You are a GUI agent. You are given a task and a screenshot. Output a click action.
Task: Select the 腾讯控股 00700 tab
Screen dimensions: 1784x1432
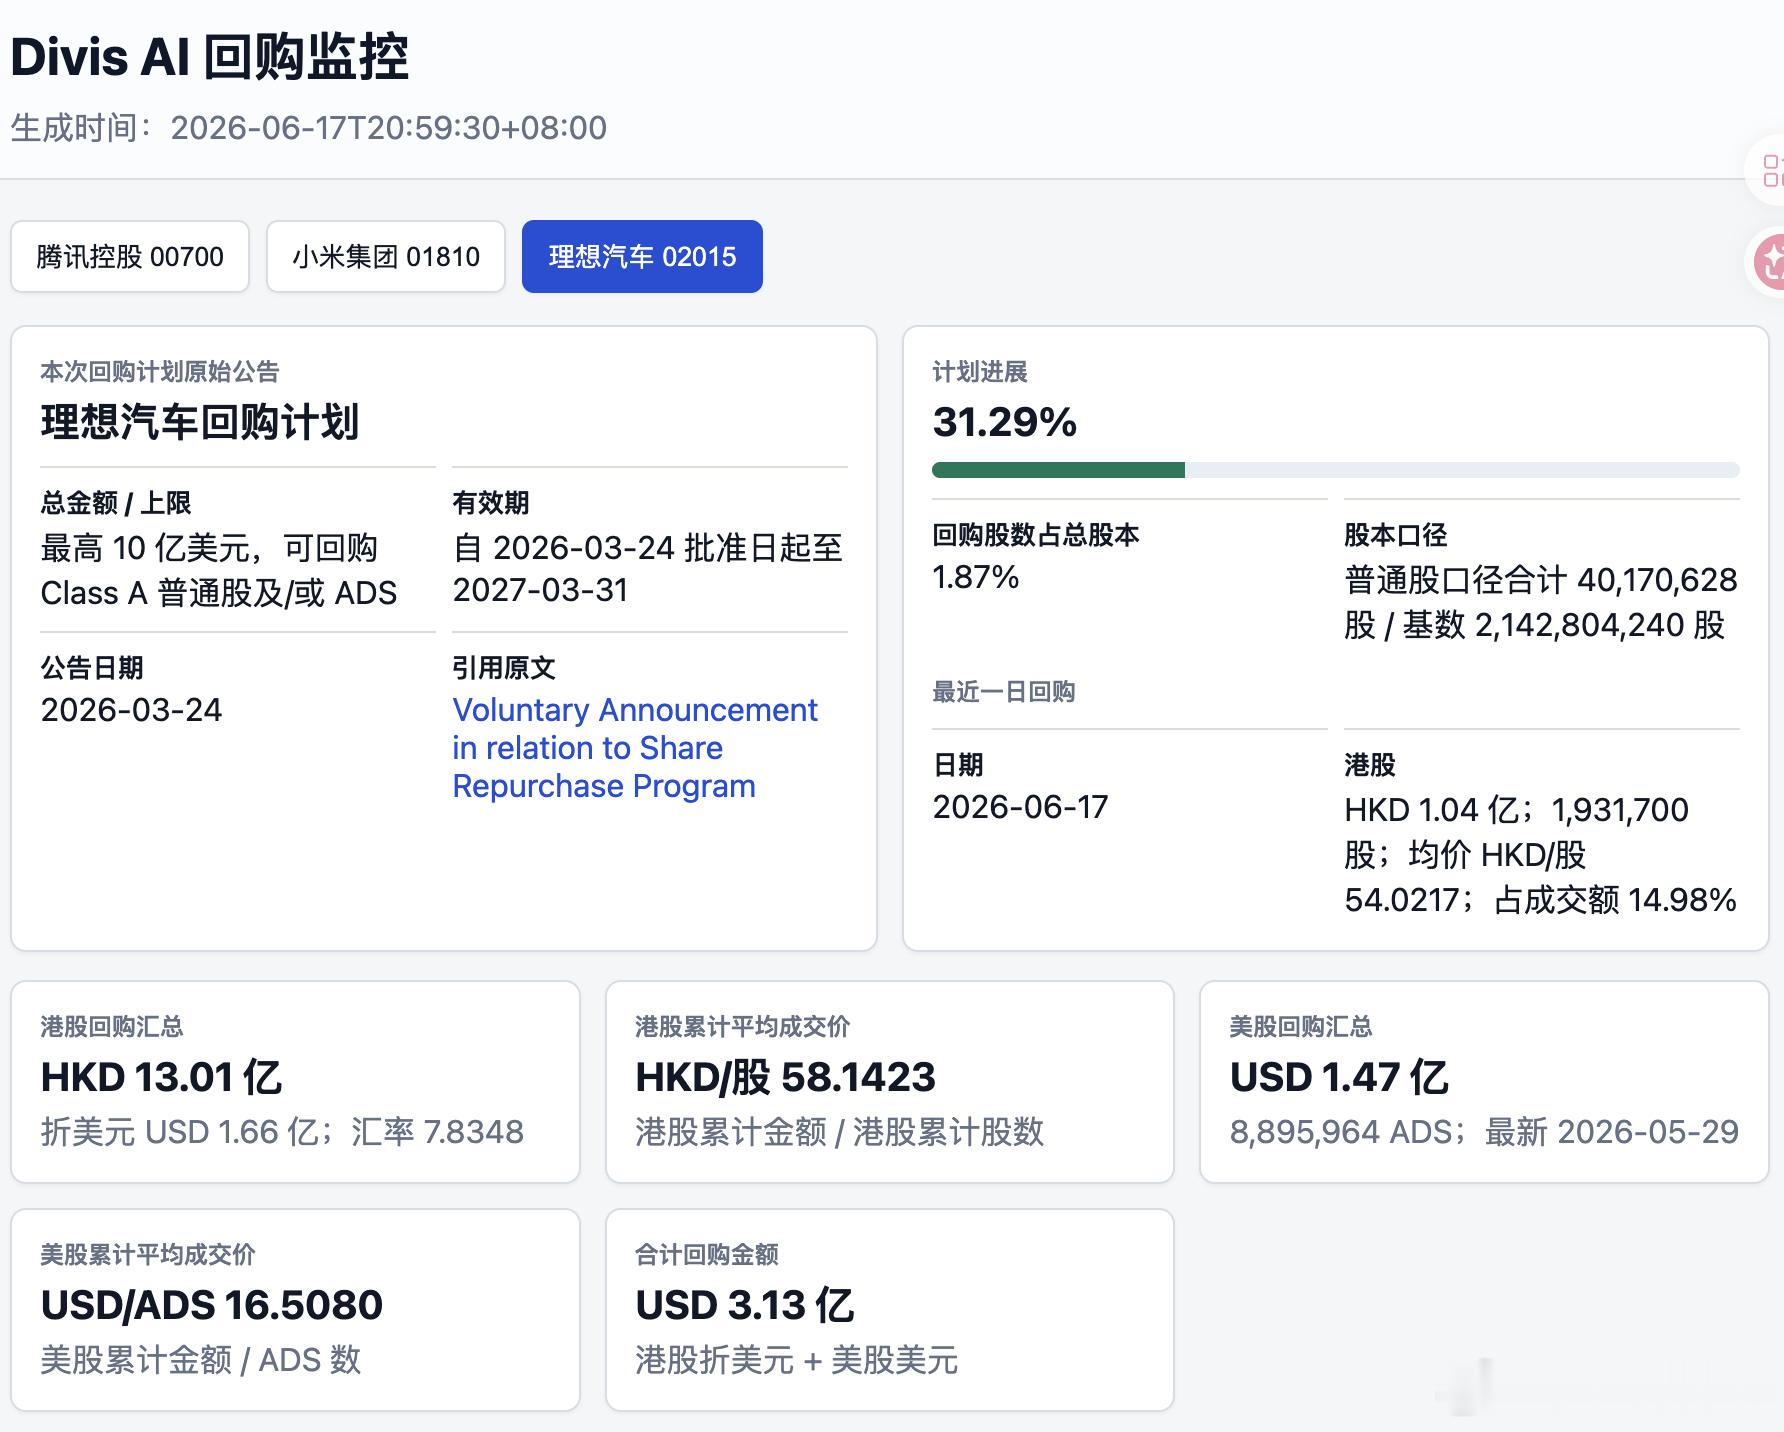coord(130,257)
